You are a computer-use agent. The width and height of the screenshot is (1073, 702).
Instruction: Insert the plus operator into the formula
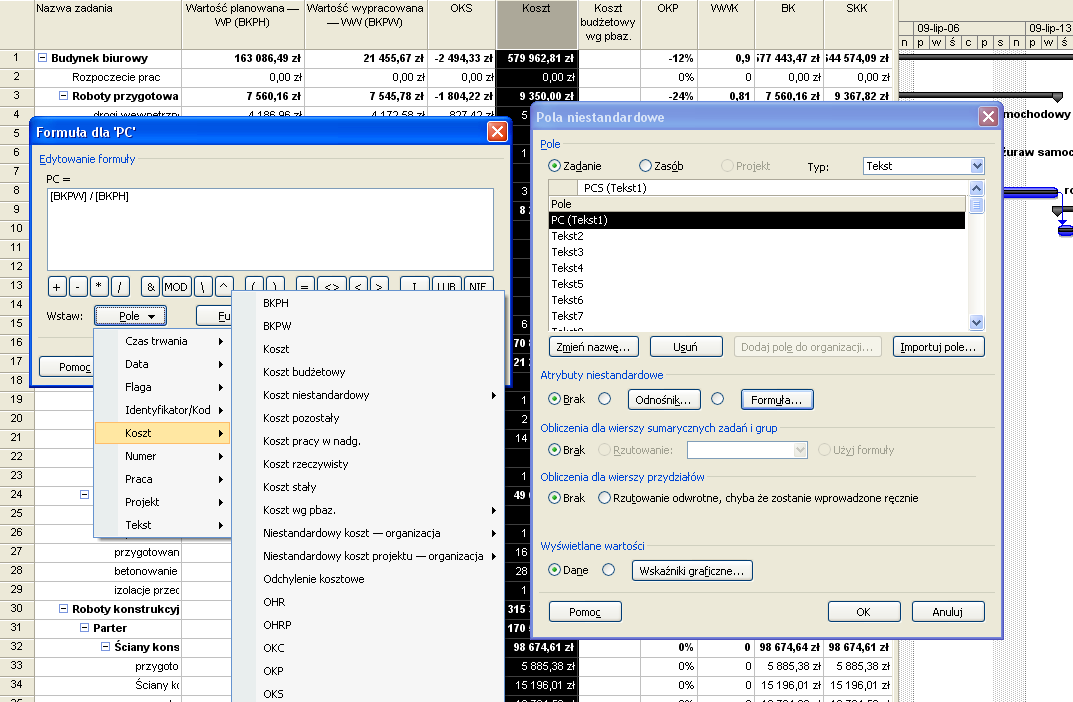[57, 287]
